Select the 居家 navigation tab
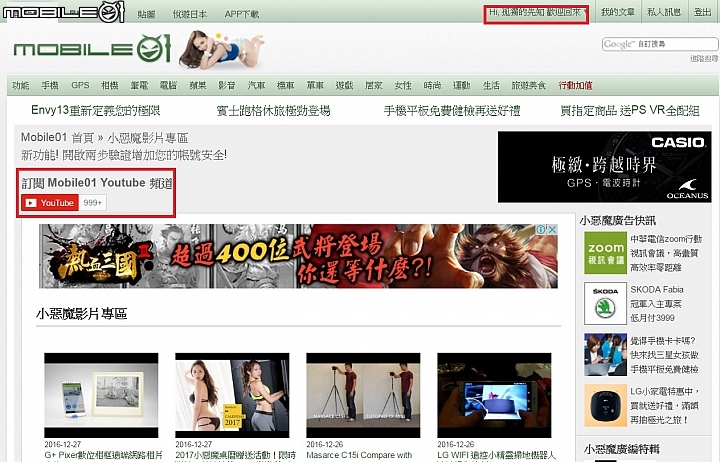This screenshot has width=720, height=462. coord(374,85)
